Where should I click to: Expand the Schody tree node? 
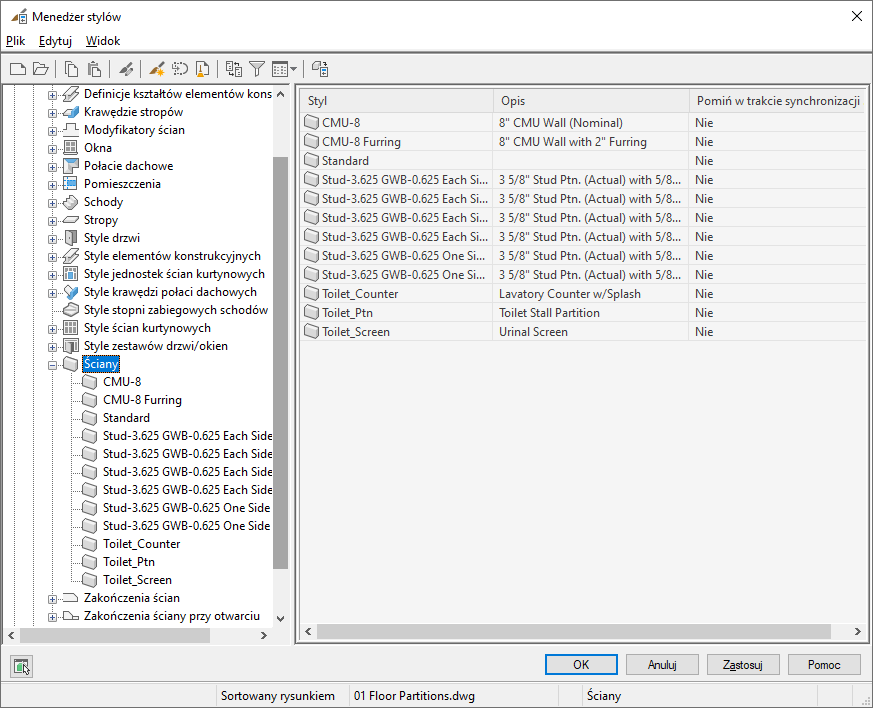tap(52, 203)
